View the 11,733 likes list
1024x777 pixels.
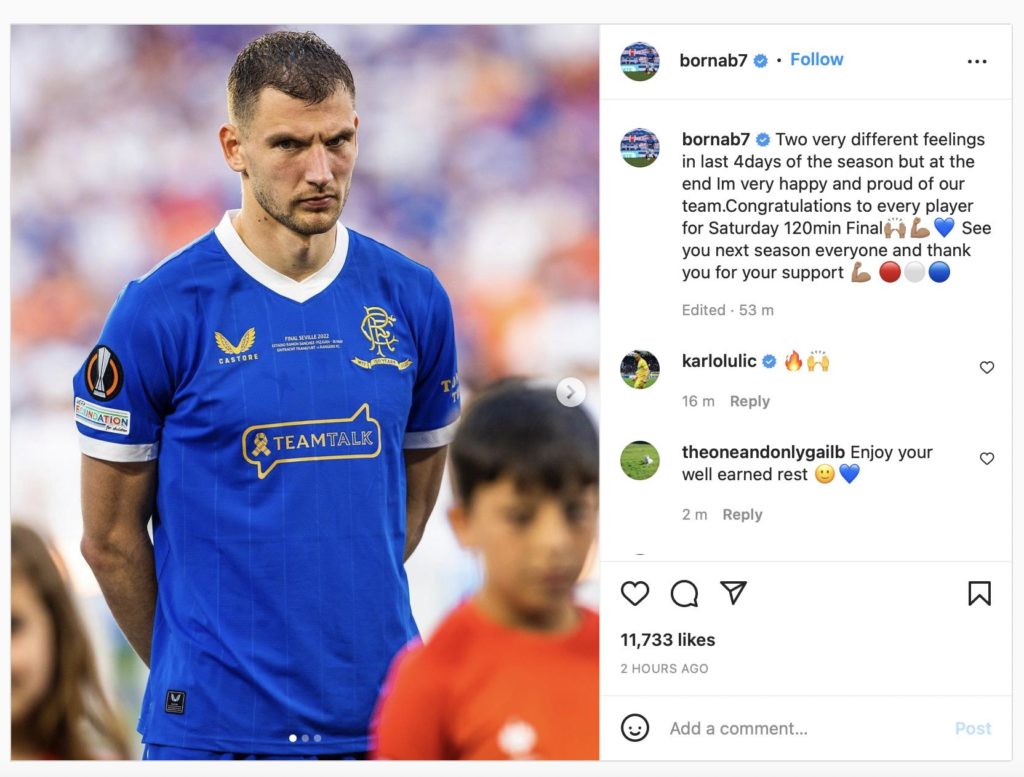(x=667, y=640)
